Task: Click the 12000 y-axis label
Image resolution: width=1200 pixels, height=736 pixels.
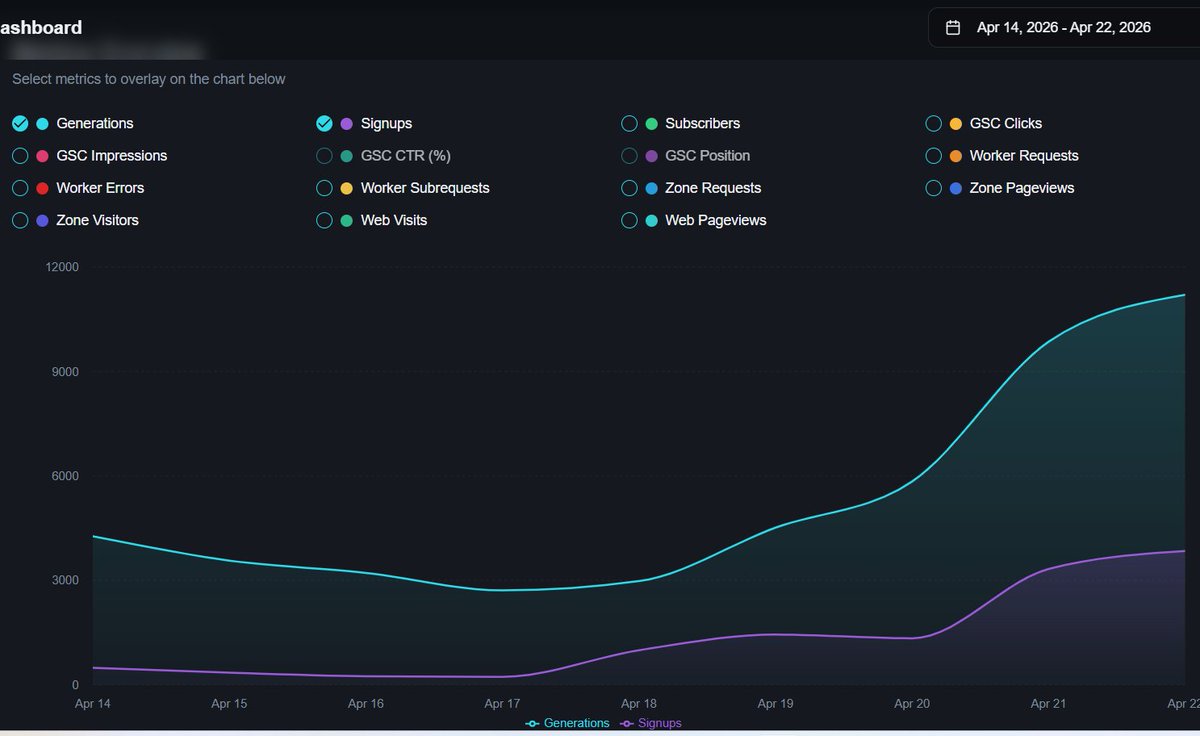Action: coord(62,268)
